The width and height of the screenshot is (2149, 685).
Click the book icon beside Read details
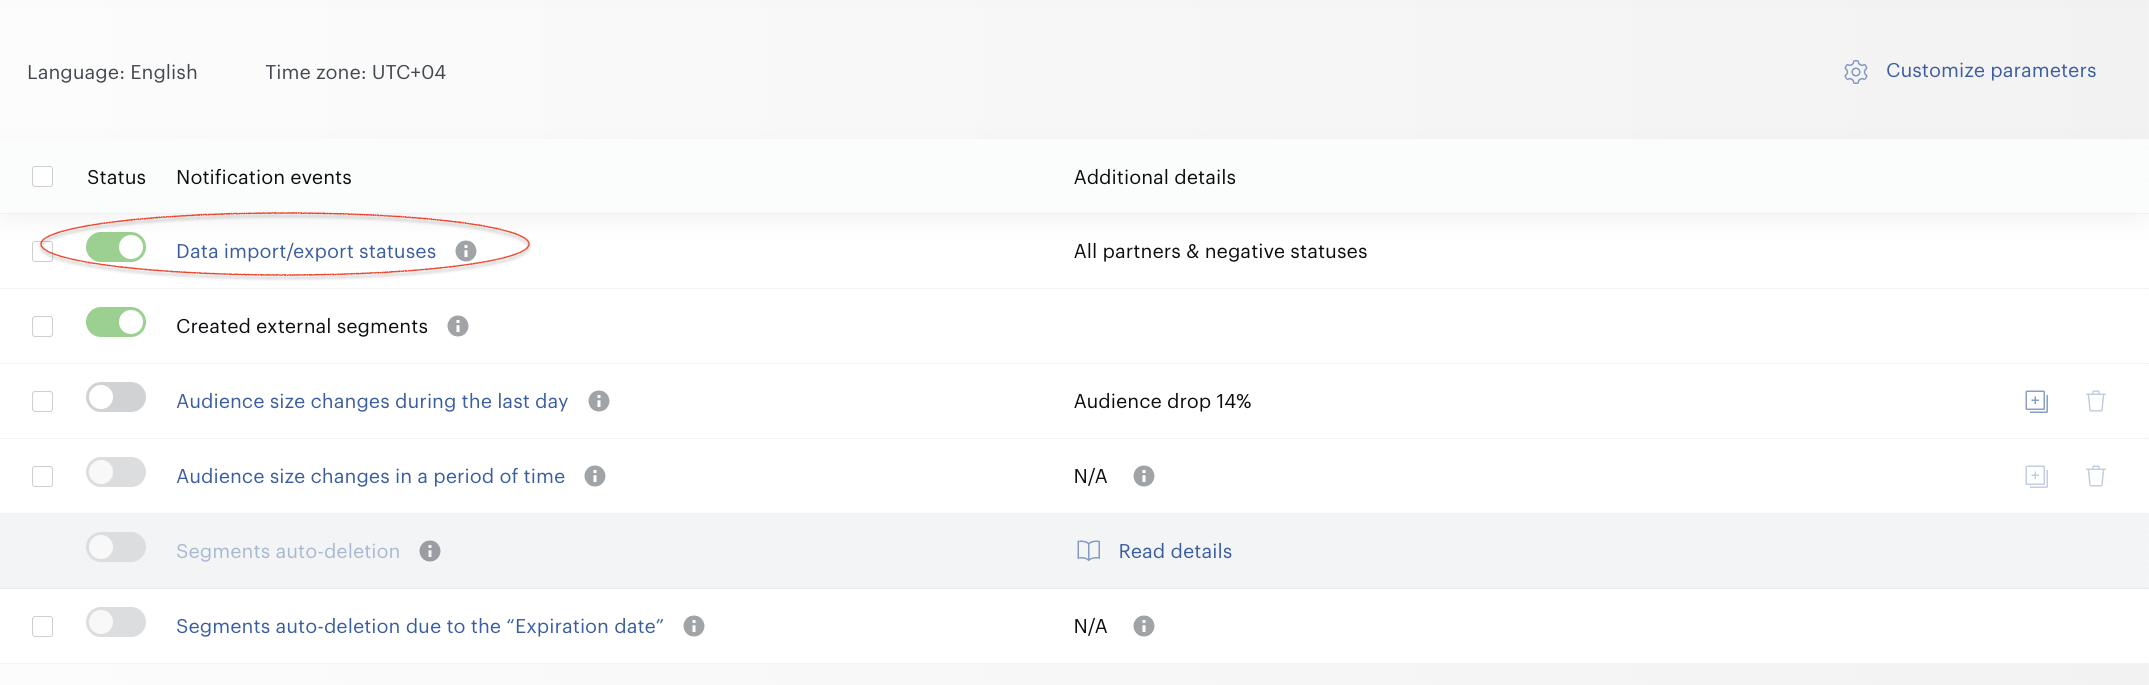click(1089, 551)
